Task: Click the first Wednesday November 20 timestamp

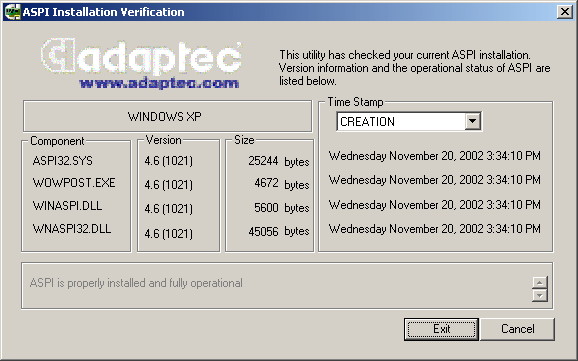Action: click(435, 156)
